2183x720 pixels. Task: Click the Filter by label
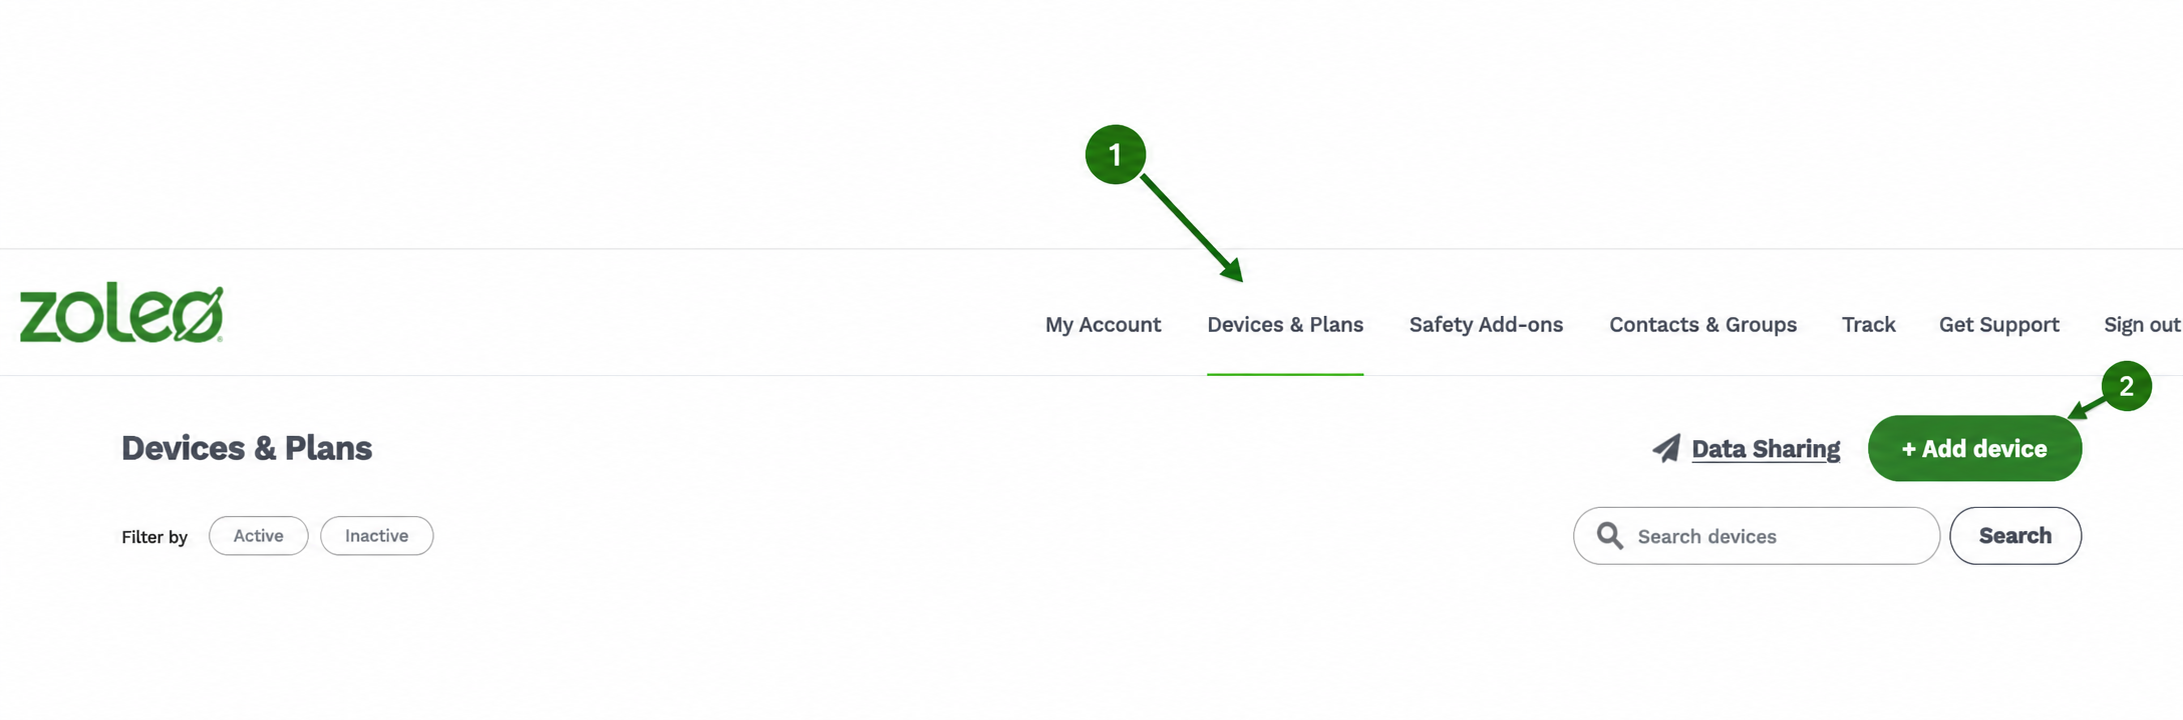coord(155,537)
